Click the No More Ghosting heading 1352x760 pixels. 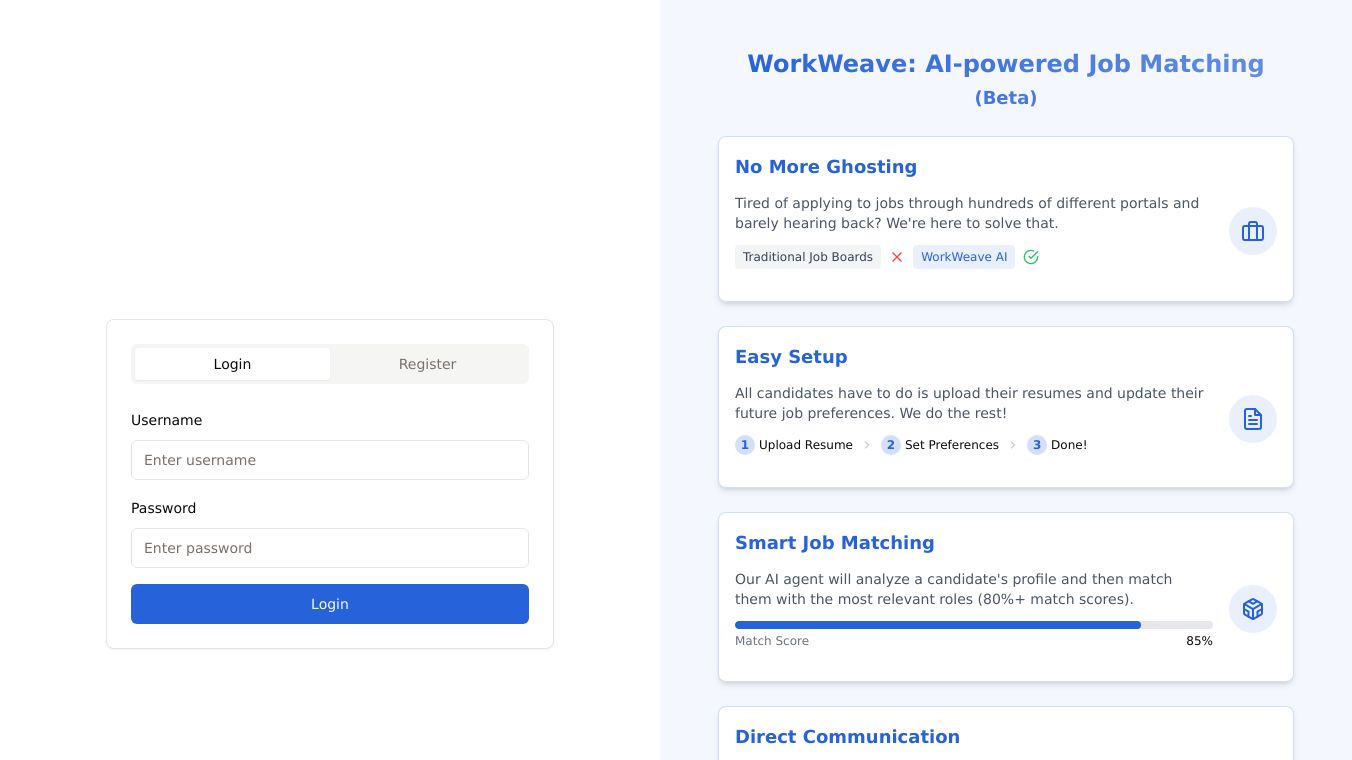click(826, 167)
